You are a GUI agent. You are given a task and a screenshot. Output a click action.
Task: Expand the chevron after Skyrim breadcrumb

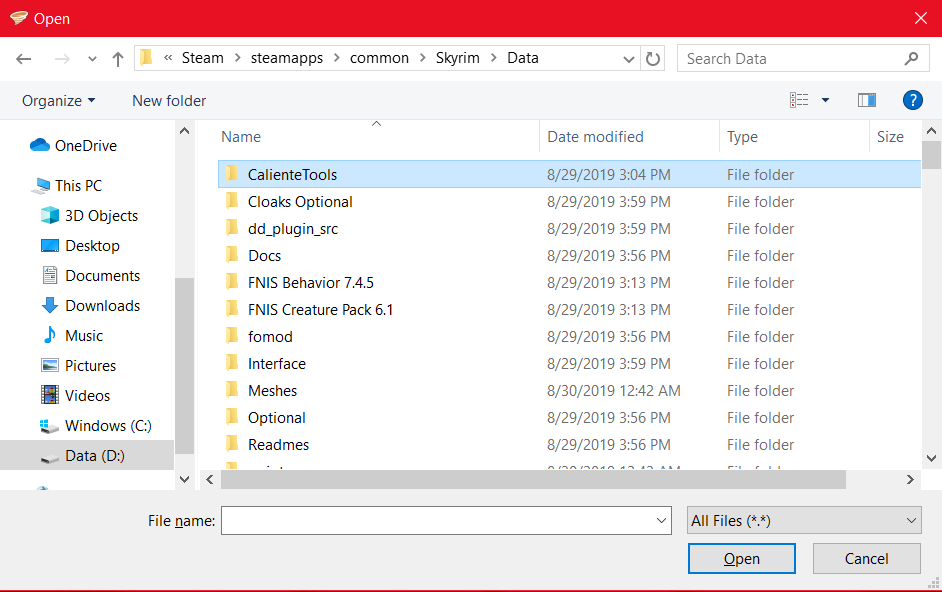(494, 58)
